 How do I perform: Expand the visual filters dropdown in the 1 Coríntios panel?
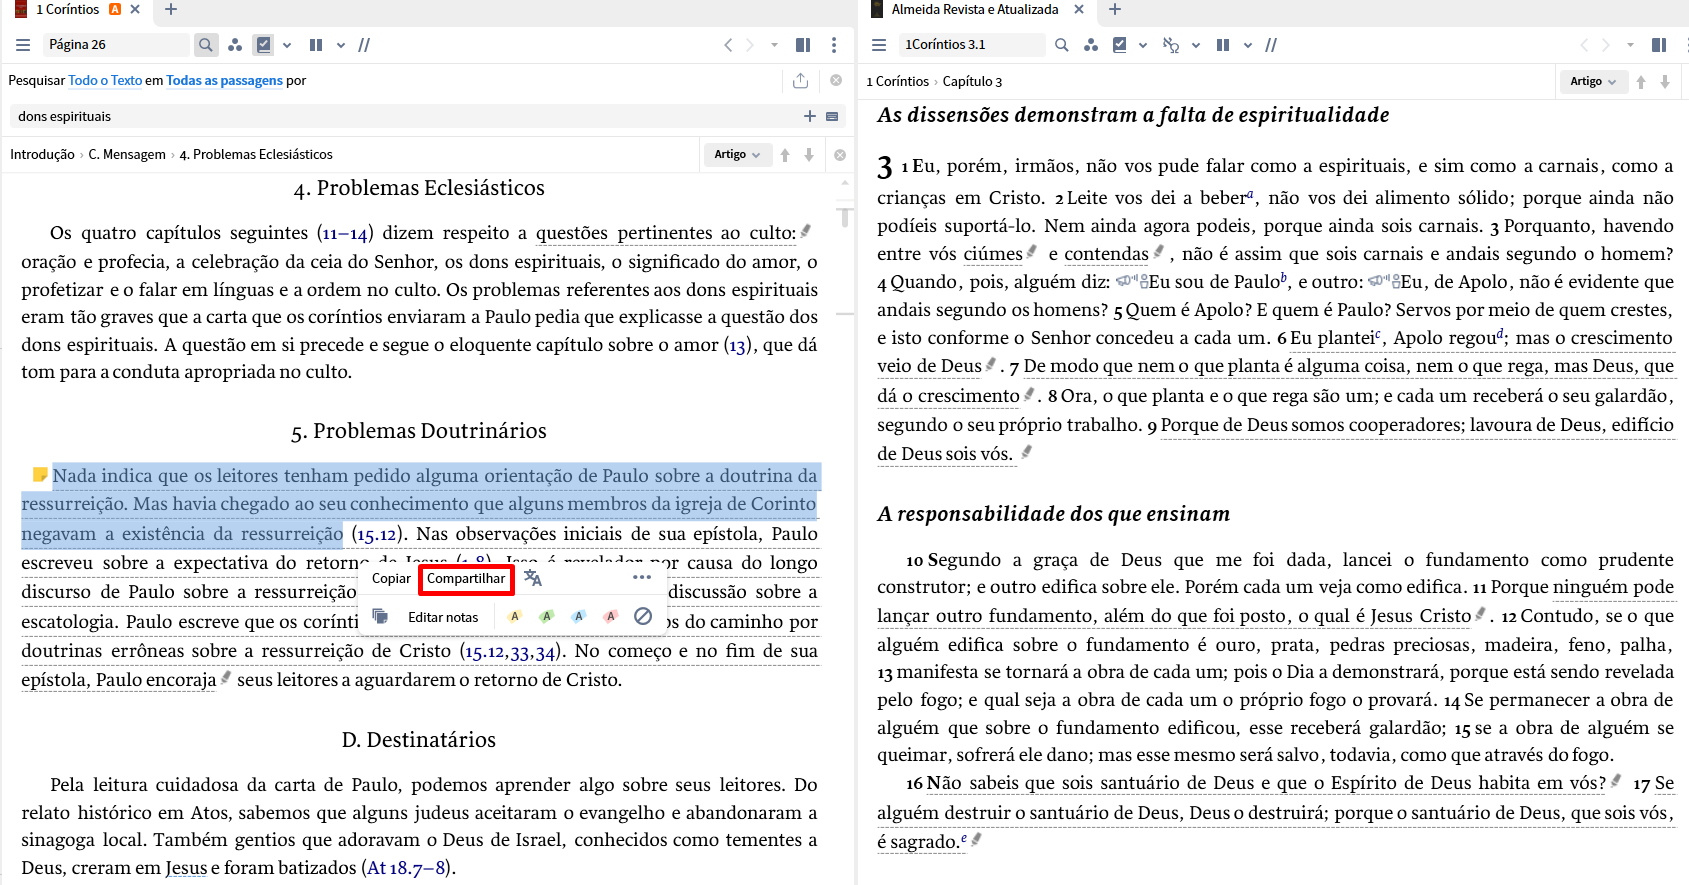click(287, 45)
